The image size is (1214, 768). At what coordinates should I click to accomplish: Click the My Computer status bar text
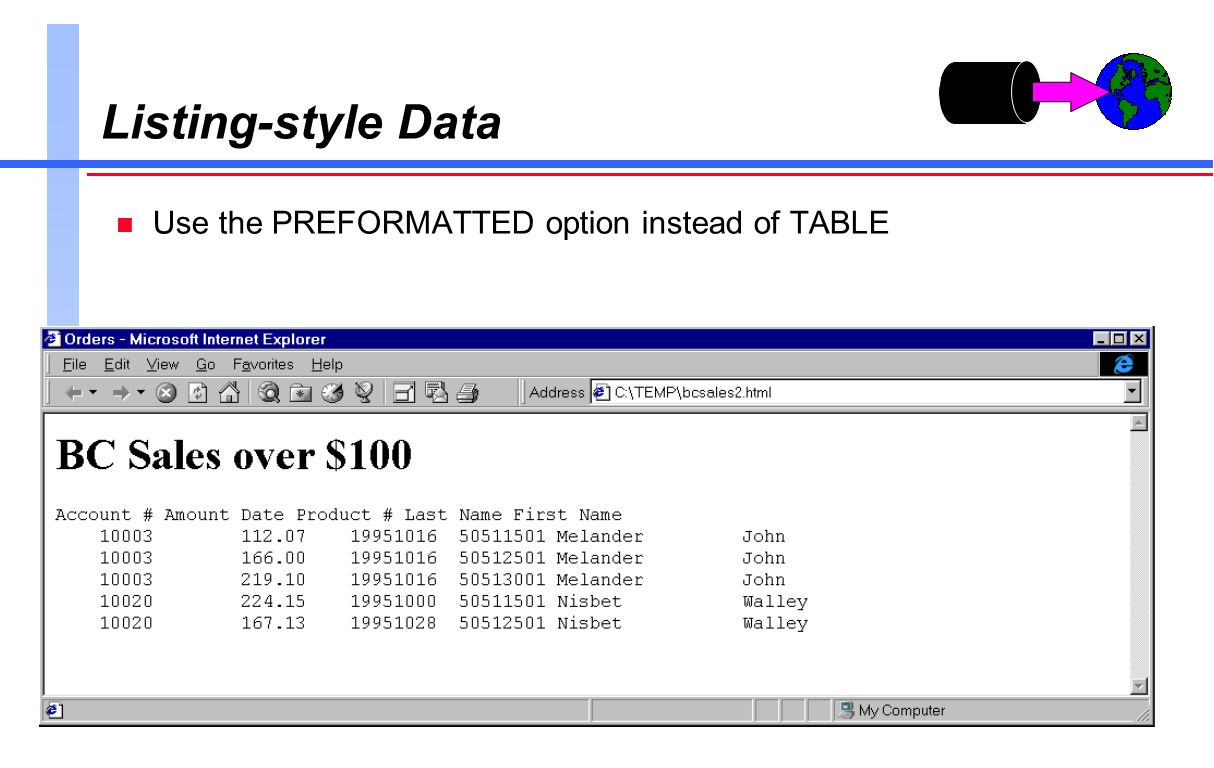click(x=901, y=711)
